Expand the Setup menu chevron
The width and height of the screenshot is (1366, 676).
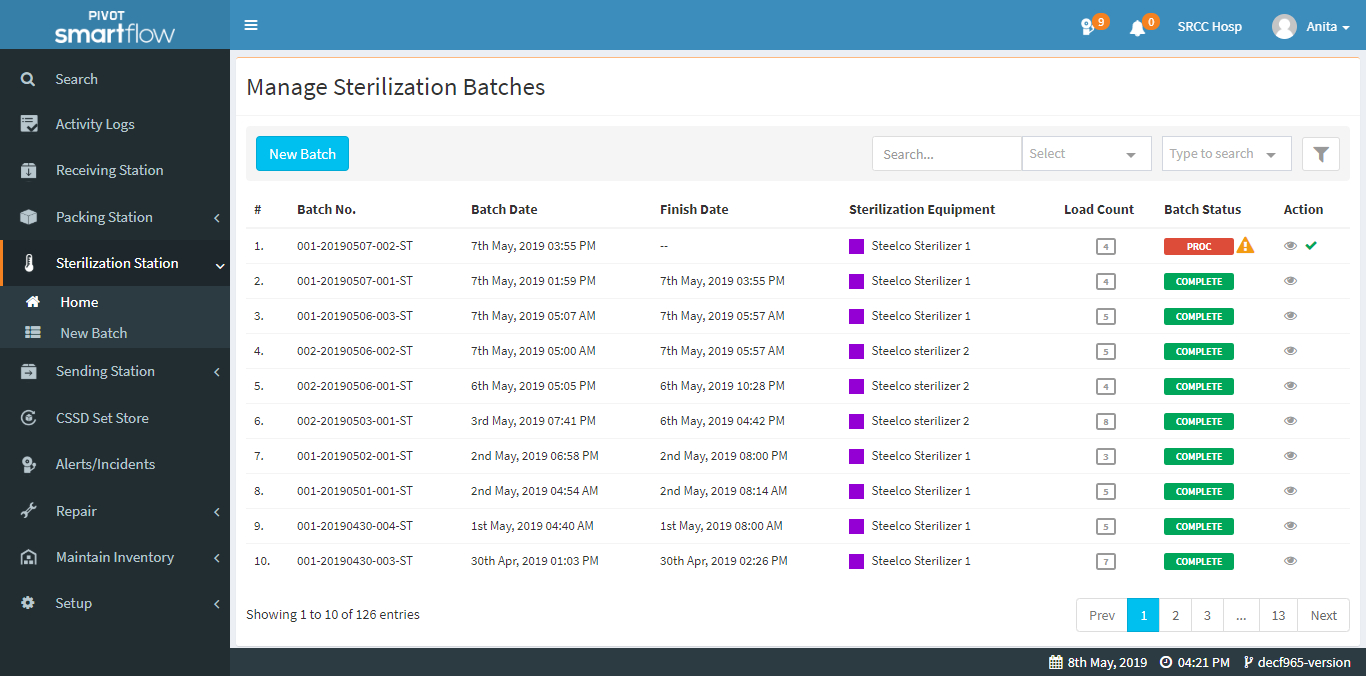[217, 604]
